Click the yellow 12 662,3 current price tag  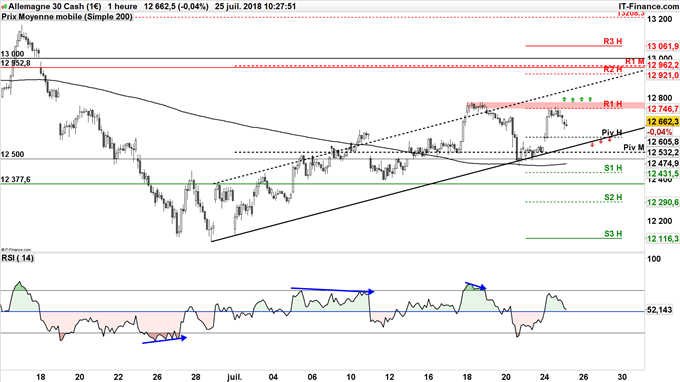pyautogui.click(x=662, y=122)
